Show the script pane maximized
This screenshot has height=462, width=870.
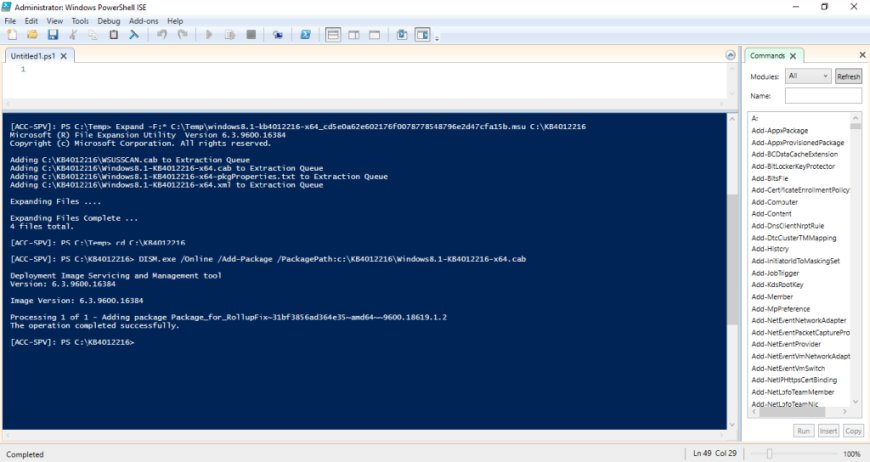[375, 35]
